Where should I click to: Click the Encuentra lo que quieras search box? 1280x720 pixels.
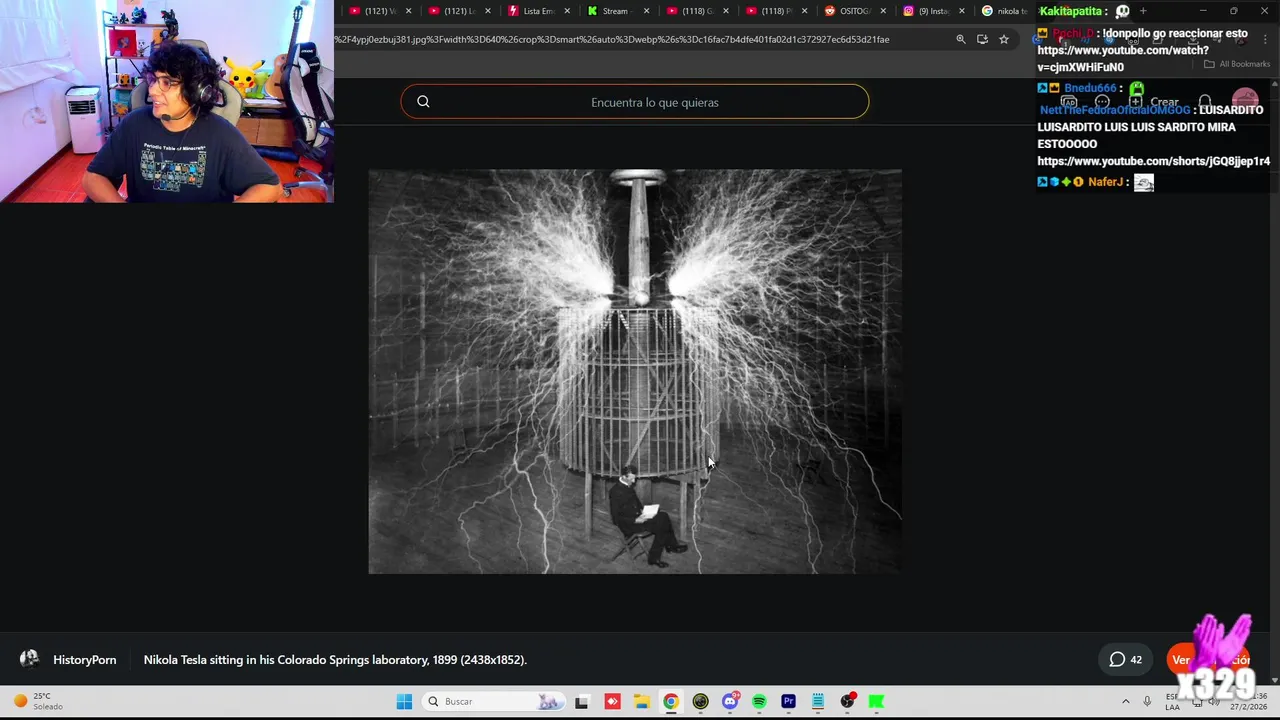pos(635,102)
